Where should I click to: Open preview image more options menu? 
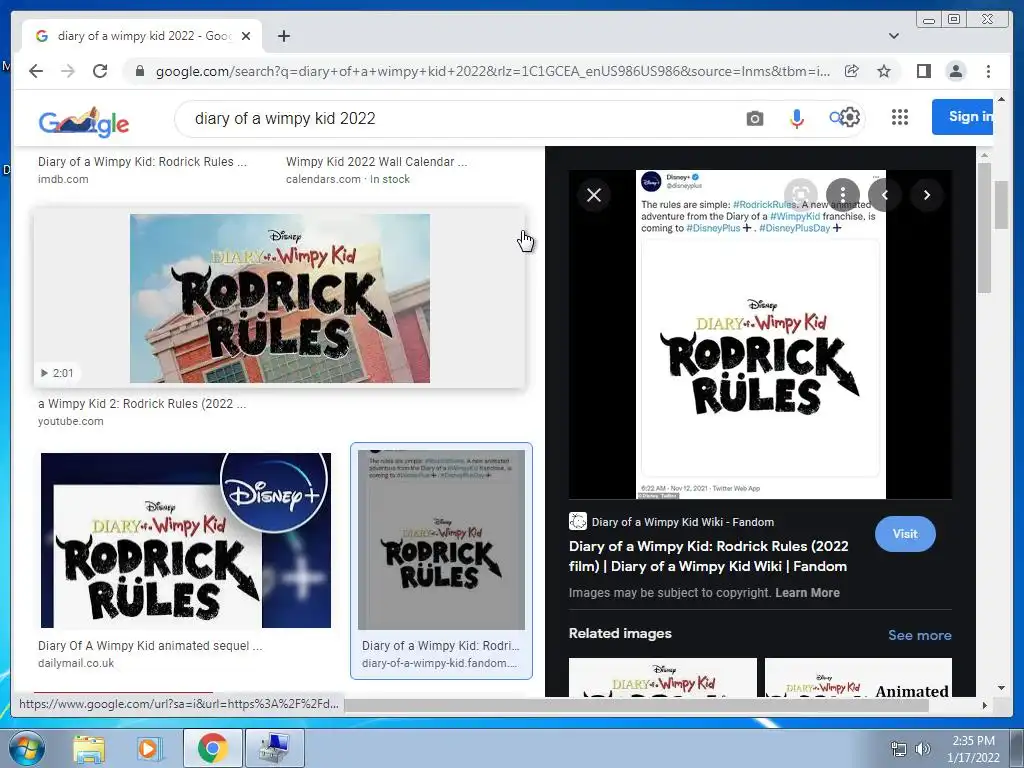point(842,195)
